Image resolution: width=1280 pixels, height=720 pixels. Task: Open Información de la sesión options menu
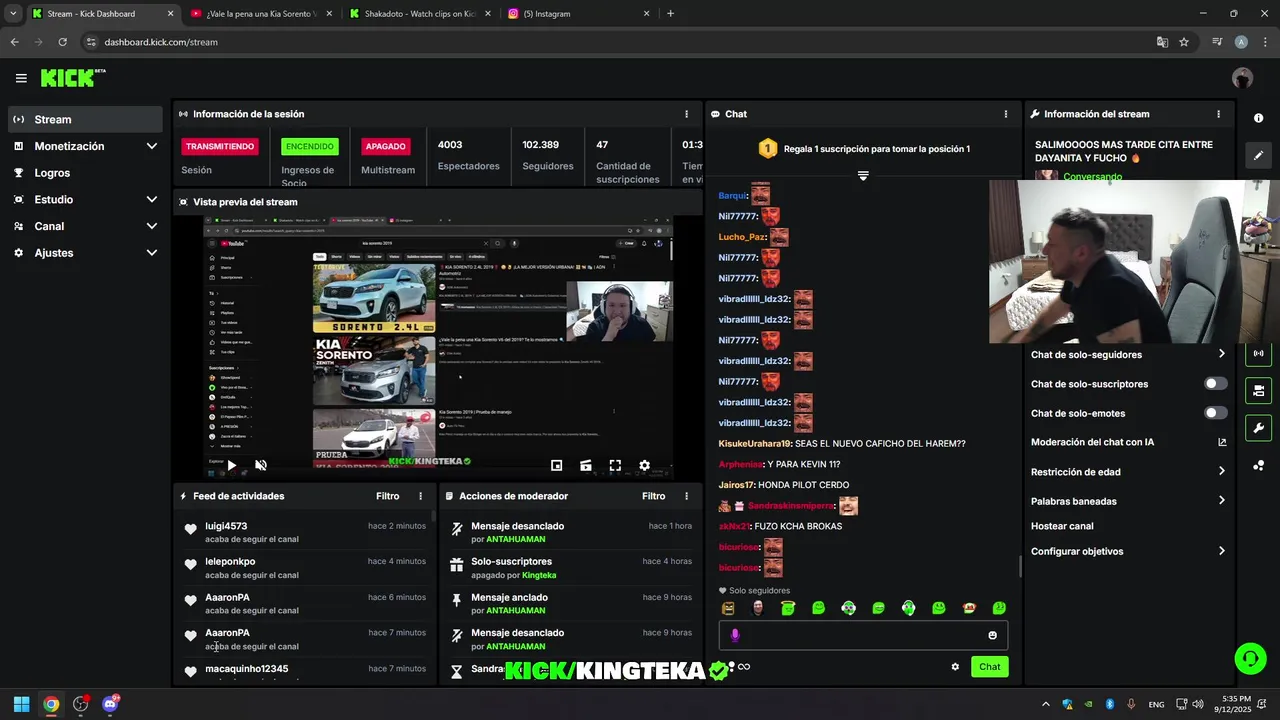pyautogui.click(x=686, y=114)
